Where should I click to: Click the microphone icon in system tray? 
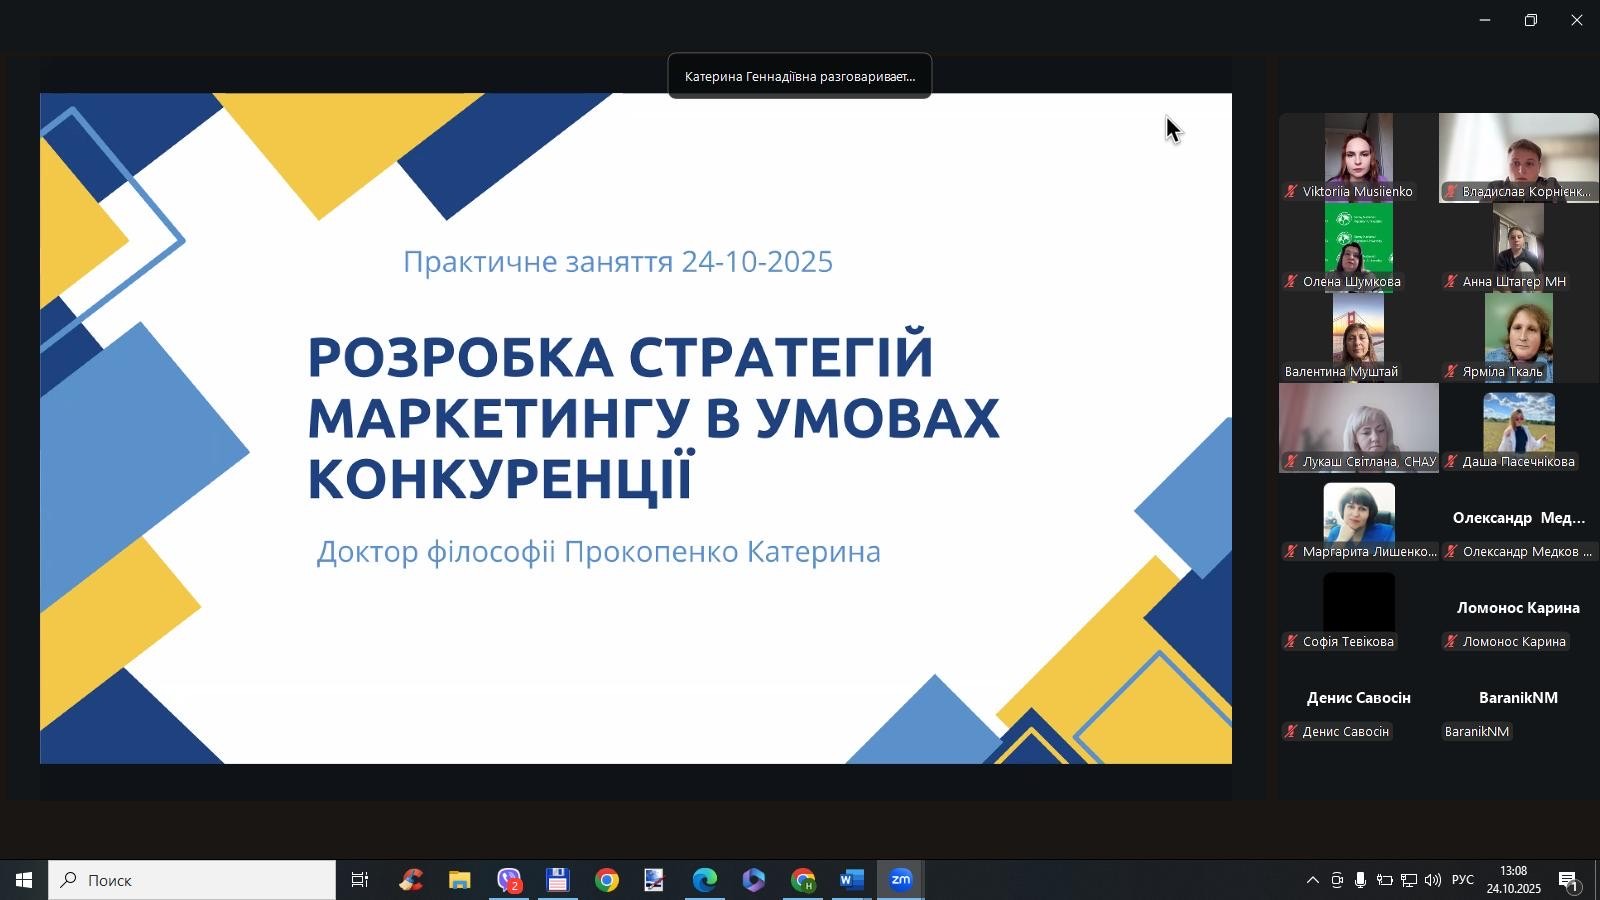click(x=1360, y=880)
